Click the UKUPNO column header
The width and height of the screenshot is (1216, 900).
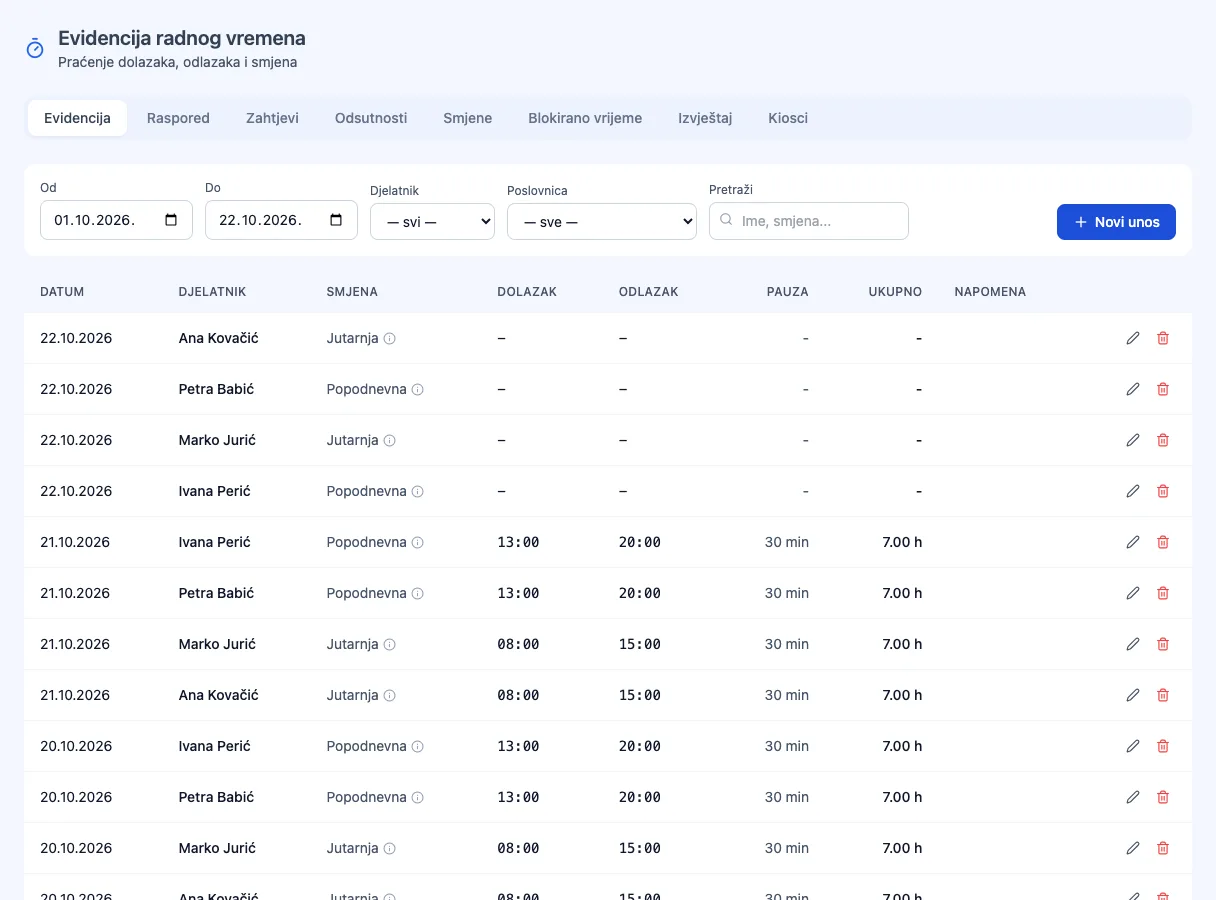pyautogui.click(x=895, y=292)
